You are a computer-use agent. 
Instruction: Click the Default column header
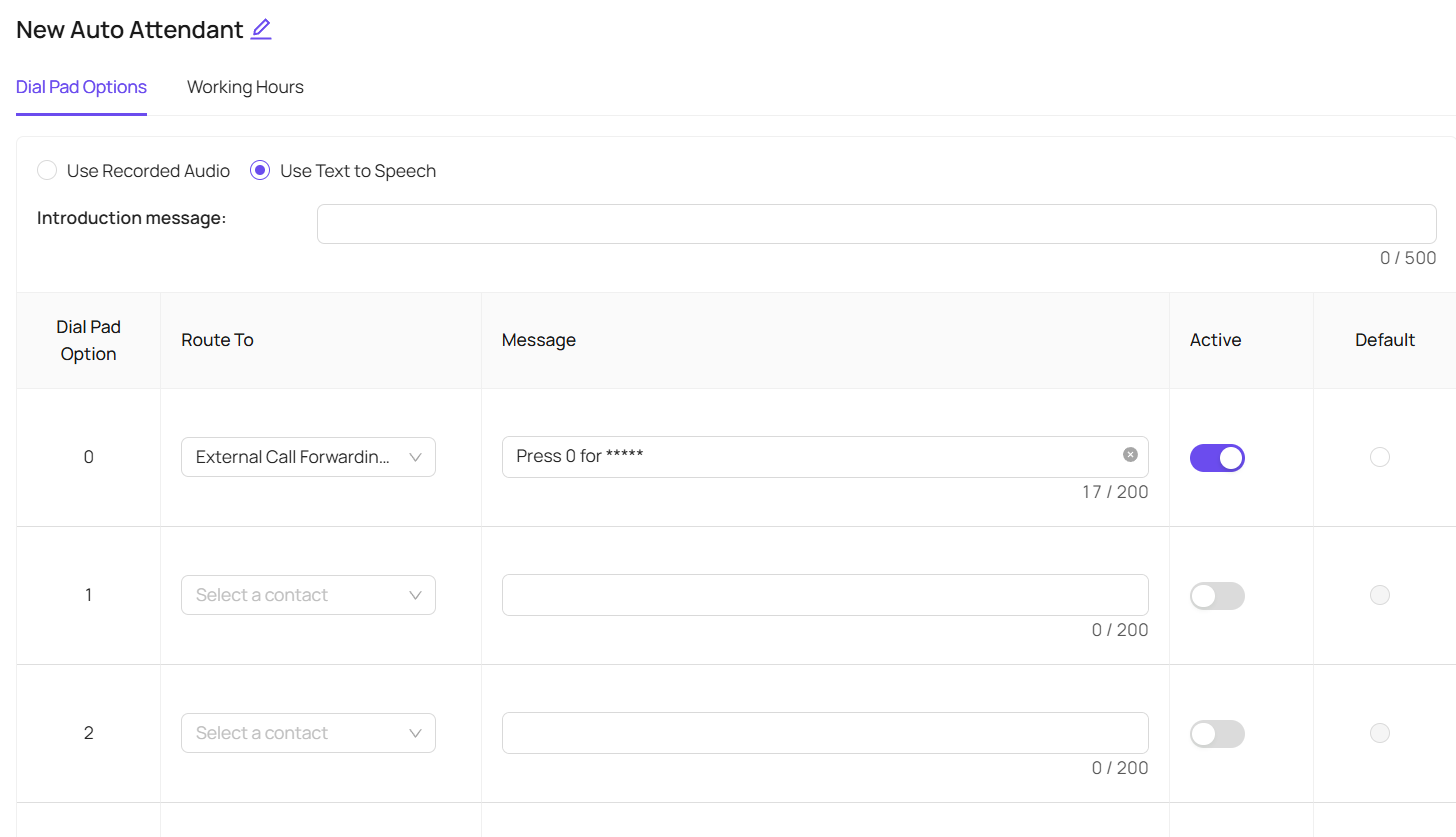pyautogui.click(x=1385, y=340)
